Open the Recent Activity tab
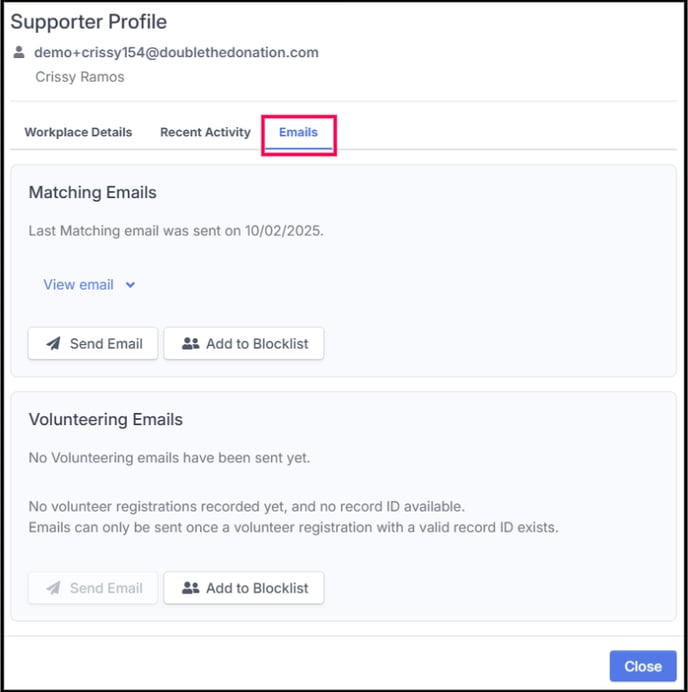The width and height of the screenshot is (688, 692). tap(205, 132)
